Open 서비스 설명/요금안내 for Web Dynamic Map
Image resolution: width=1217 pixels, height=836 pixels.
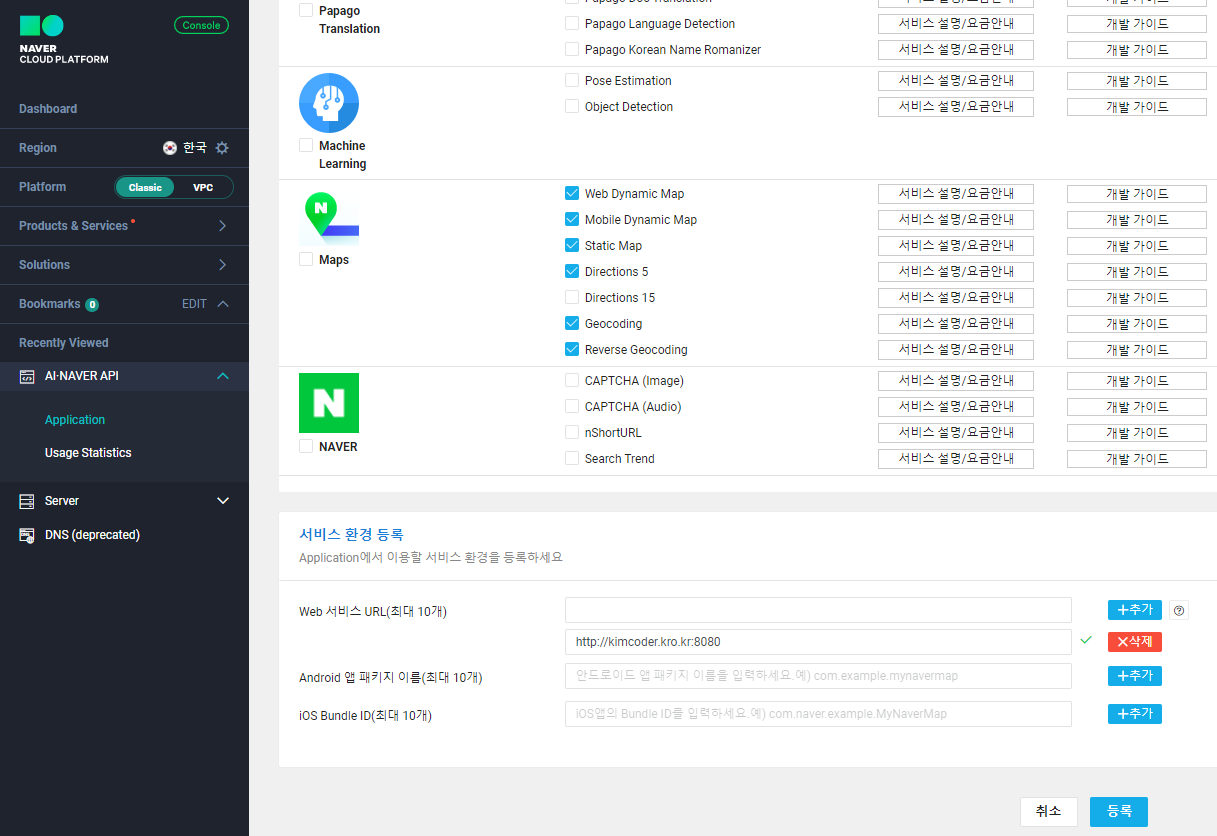[x=956, y=194]
